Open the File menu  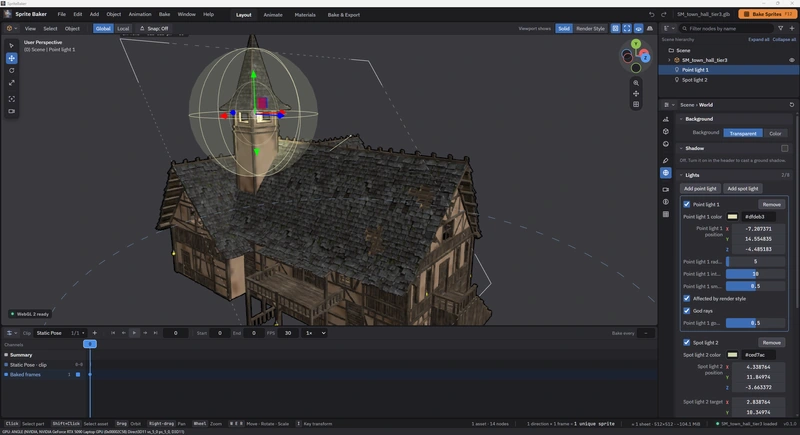(62, 14)
